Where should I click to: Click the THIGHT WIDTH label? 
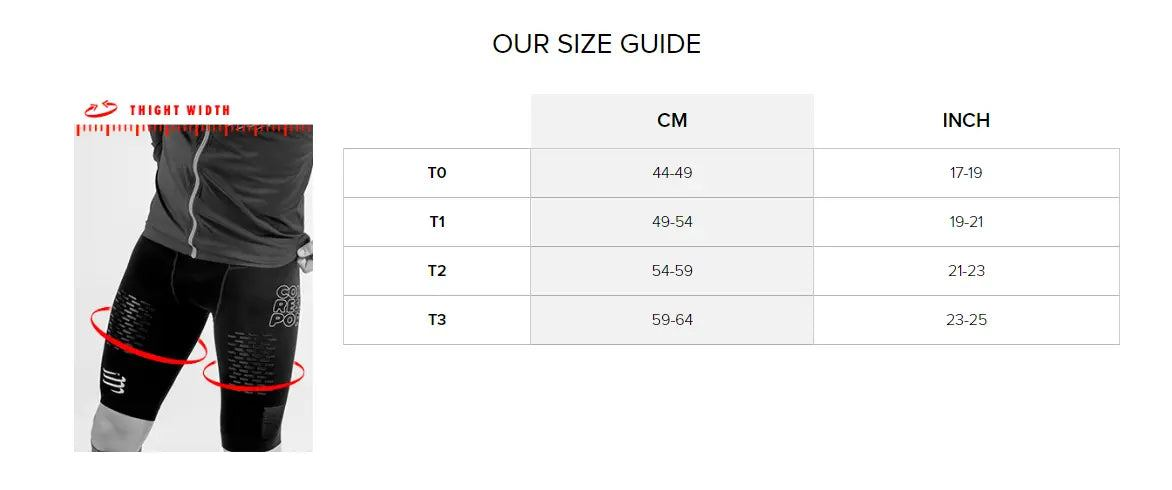tap(180, 110)
